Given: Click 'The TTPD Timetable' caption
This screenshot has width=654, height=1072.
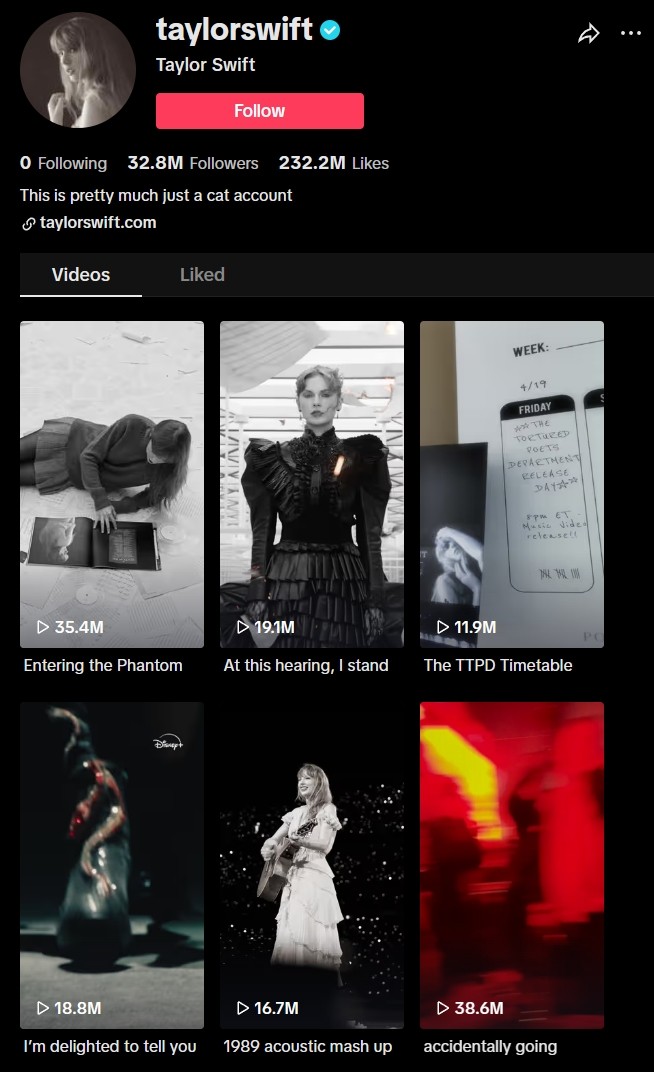Looking at the screenshot, I should [498, 665].
